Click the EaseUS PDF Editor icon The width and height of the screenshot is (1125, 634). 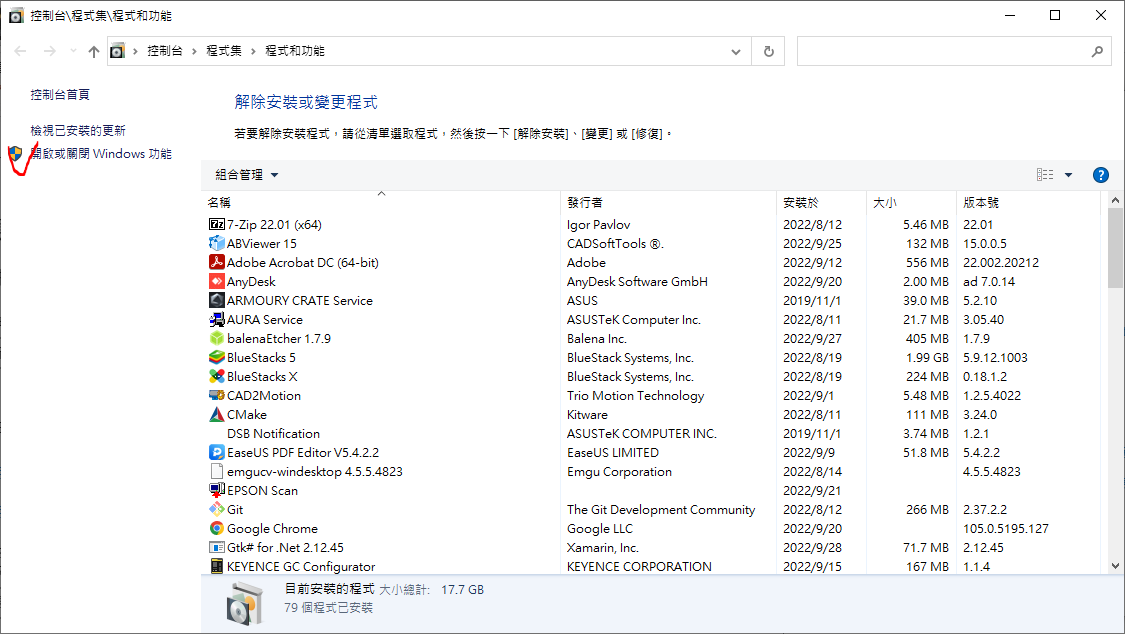coord(217,453)
